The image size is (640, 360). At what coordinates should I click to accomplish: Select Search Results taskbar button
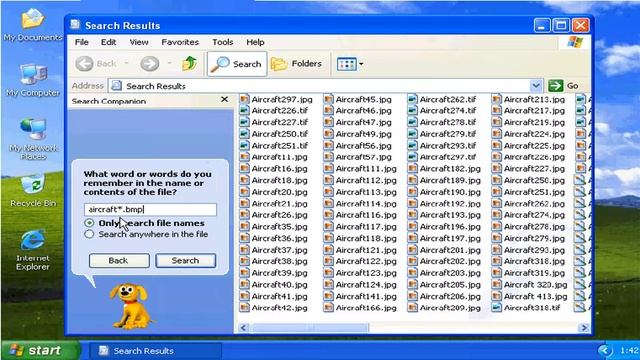[x=156, y=351]
